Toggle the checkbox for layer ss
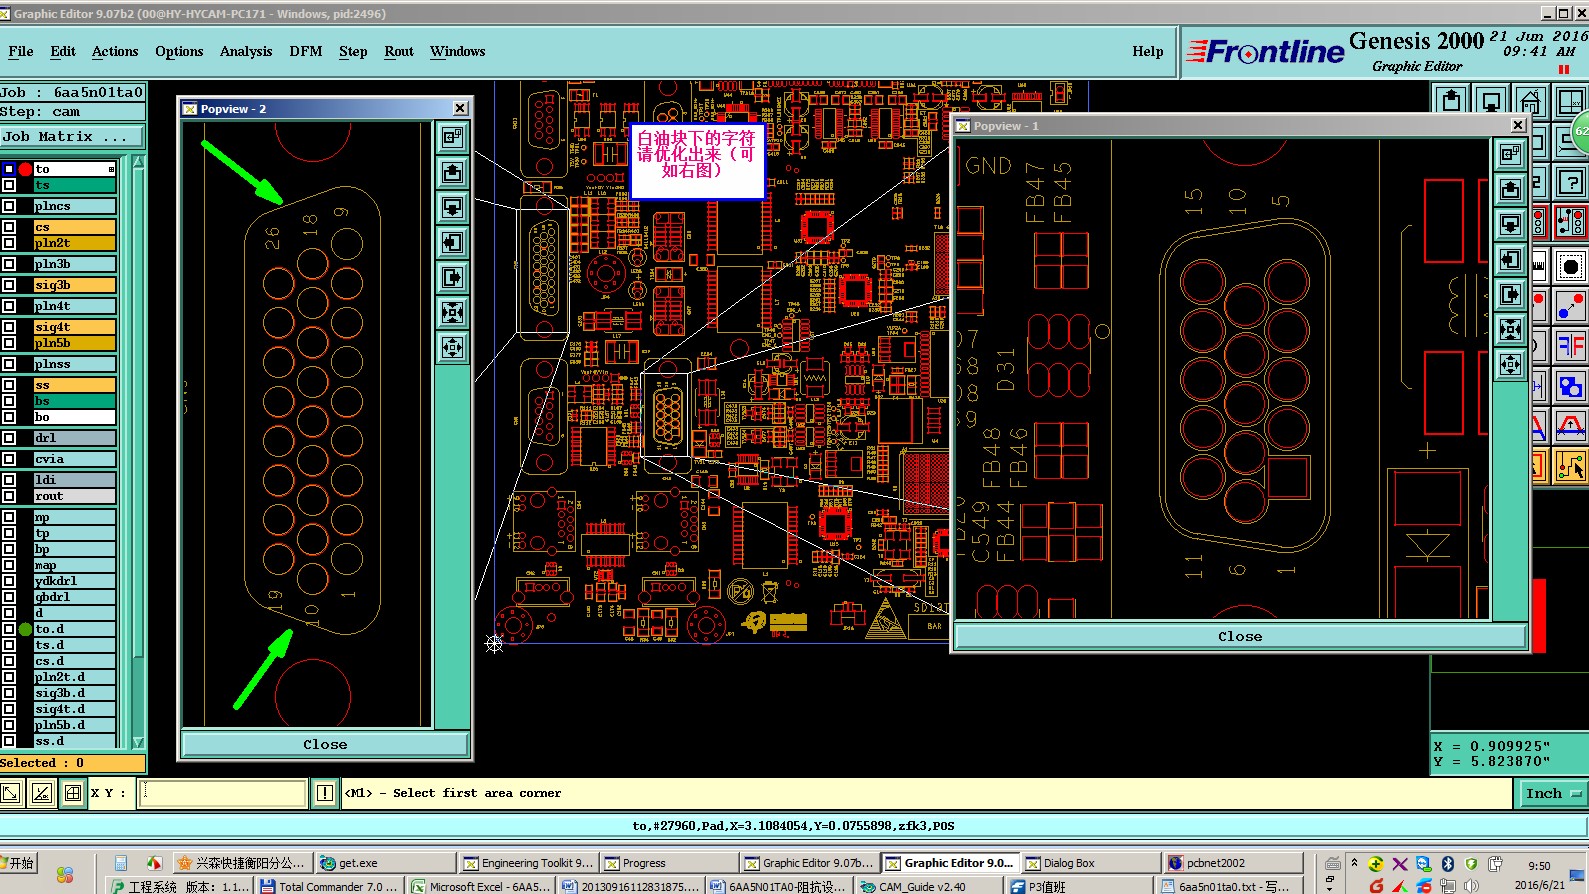The width and height of the screenshot is (1589, 894). 9,385
